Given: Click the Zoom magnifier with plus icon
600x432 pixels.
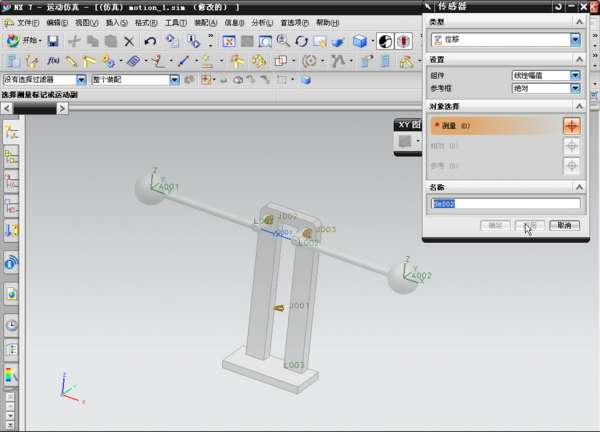Looking at the screenshot, I should 283,41.
